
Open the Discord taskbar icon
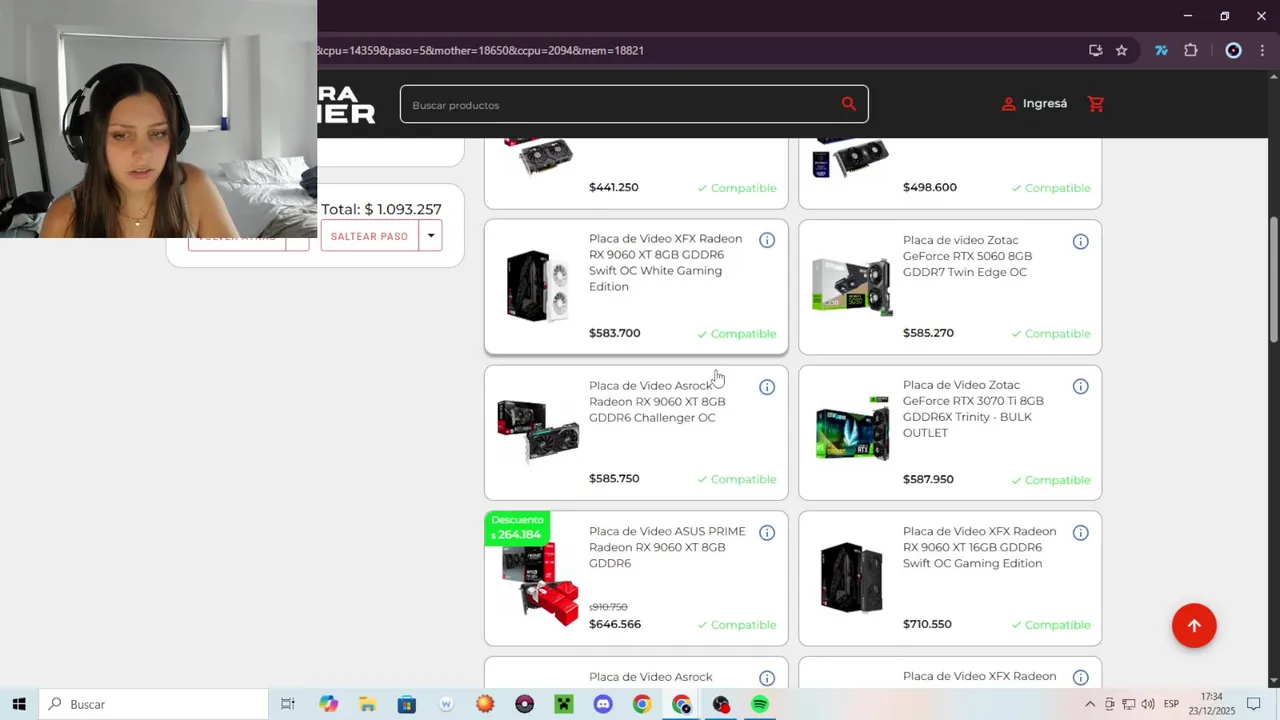(603, 704)
